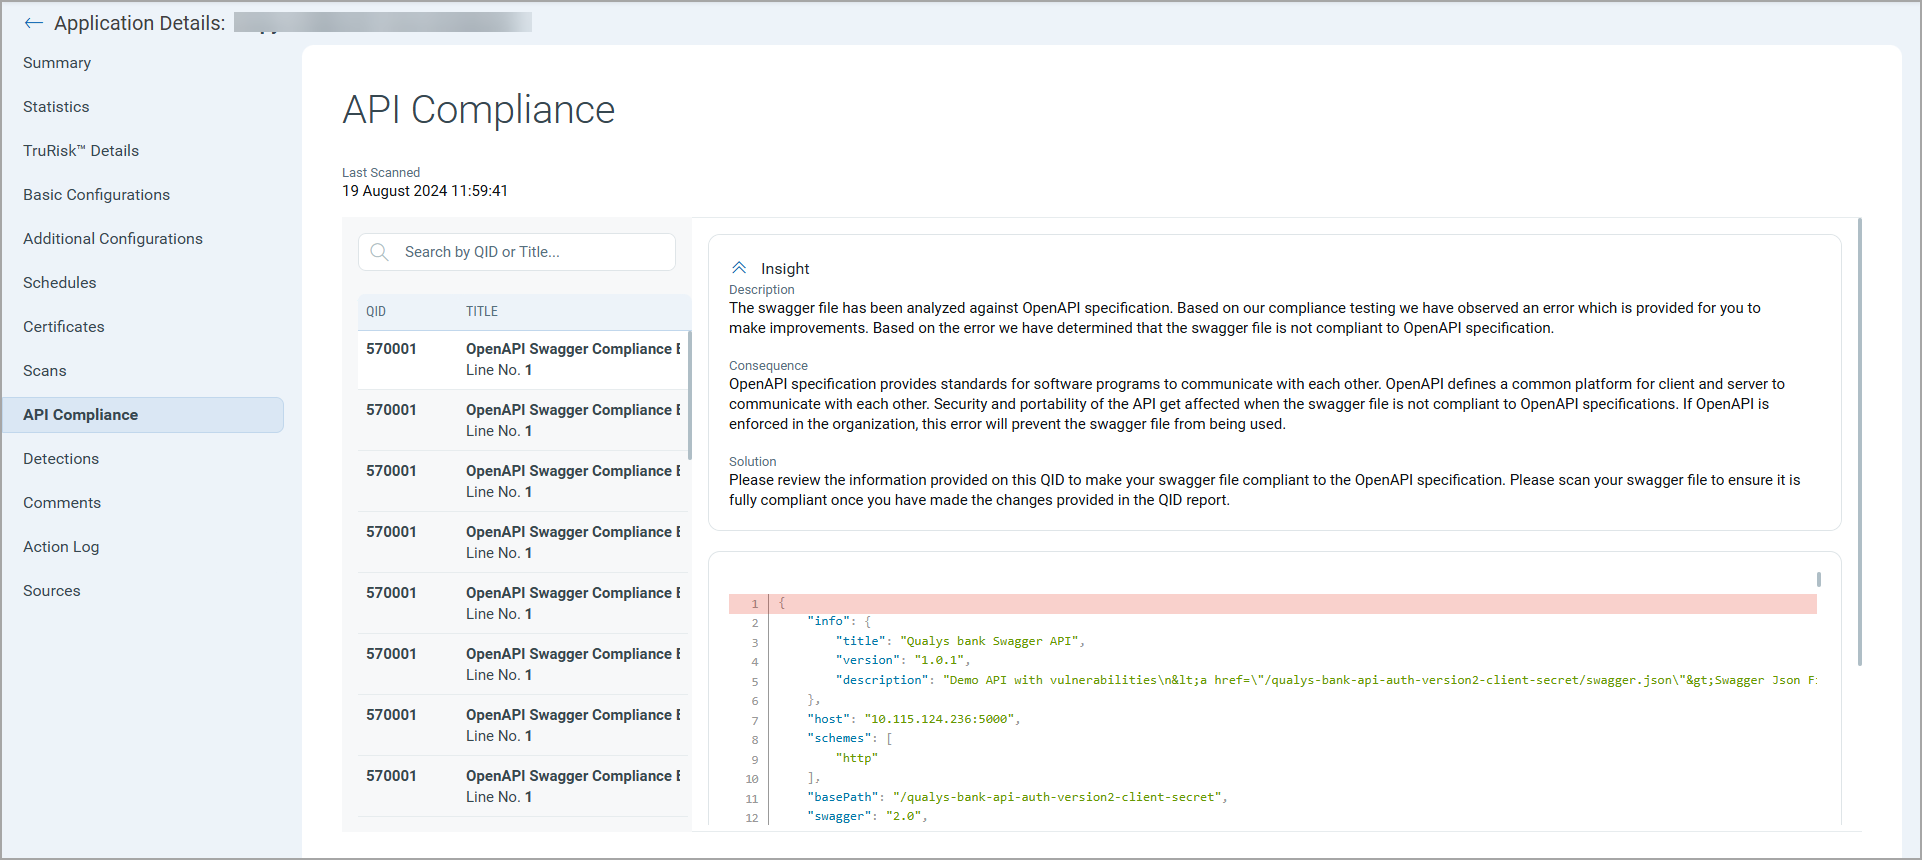Click highlighted code line 1
Screen dimensions: 1922x860
click(1272, 604)
